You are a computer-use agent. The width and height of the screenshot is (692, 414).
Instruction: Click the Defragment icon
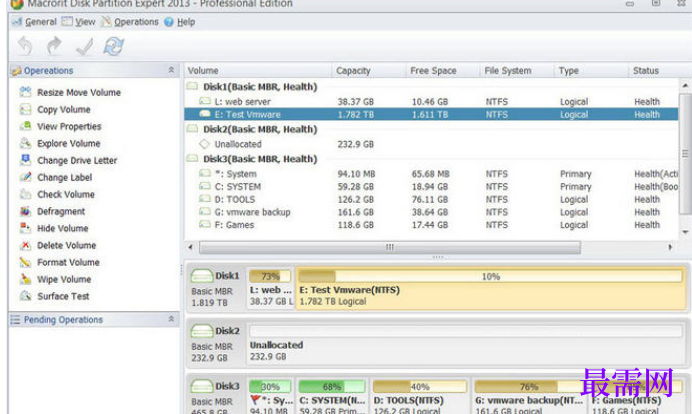pos(26,211)
